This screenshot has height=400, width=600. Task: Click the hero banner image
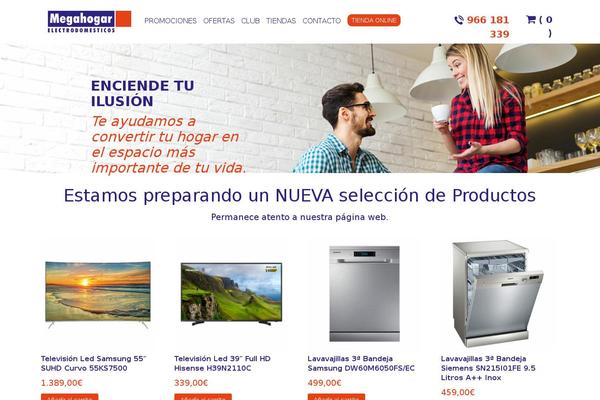coord(300,108)
